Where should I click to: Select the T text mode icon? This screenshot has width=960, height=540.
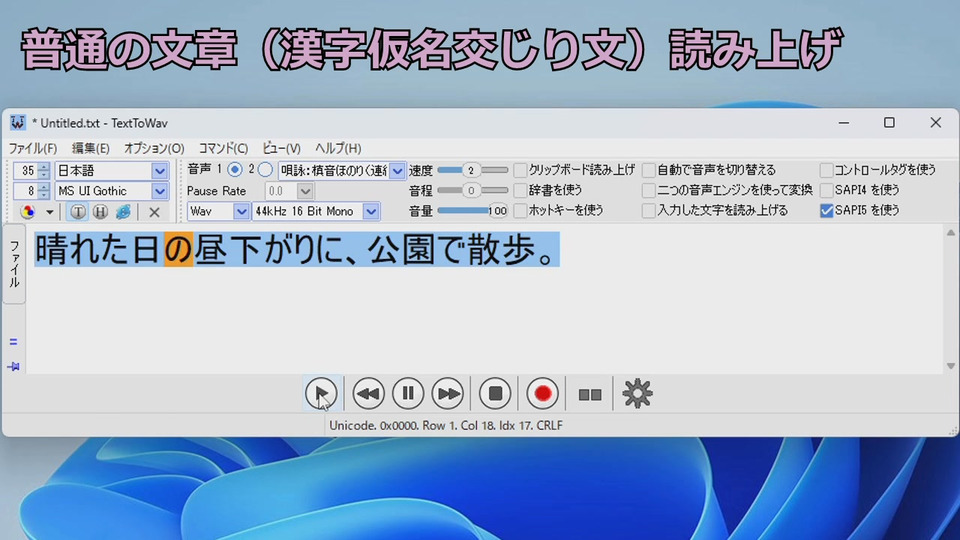tap(78, 212)
